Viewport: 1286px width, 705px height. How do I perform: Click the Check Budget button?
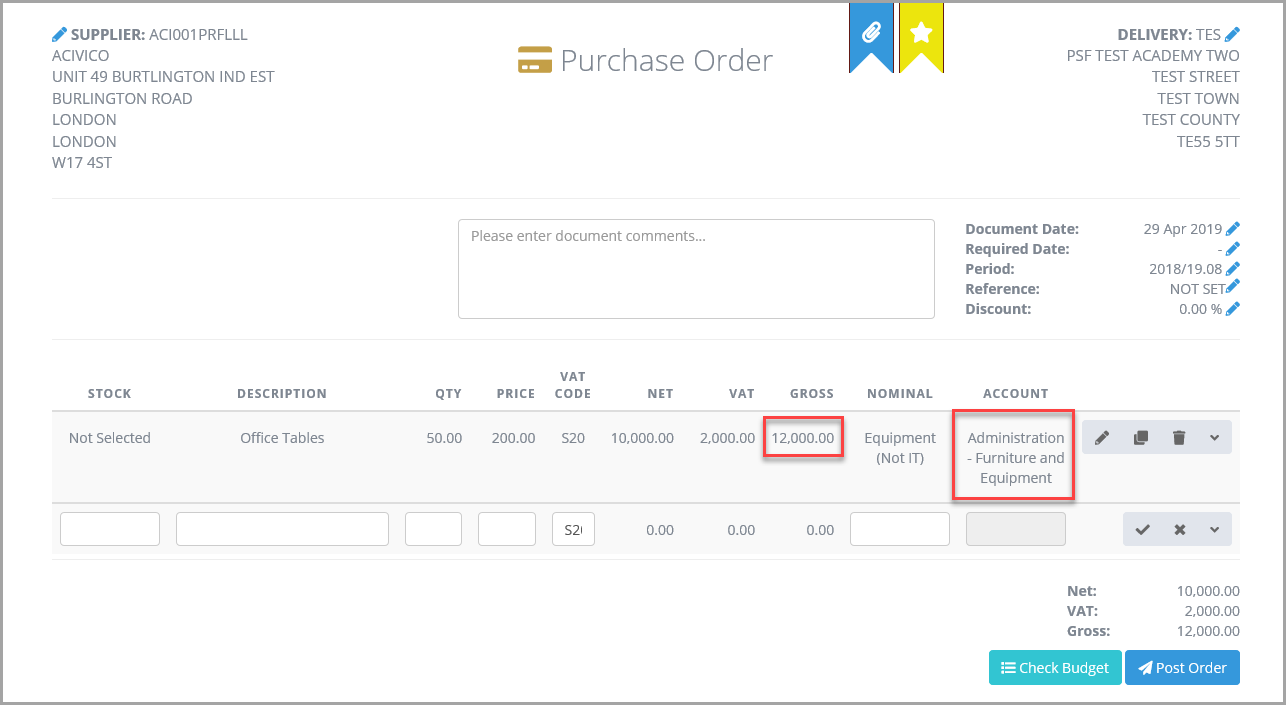click(x=1055, y=668)
